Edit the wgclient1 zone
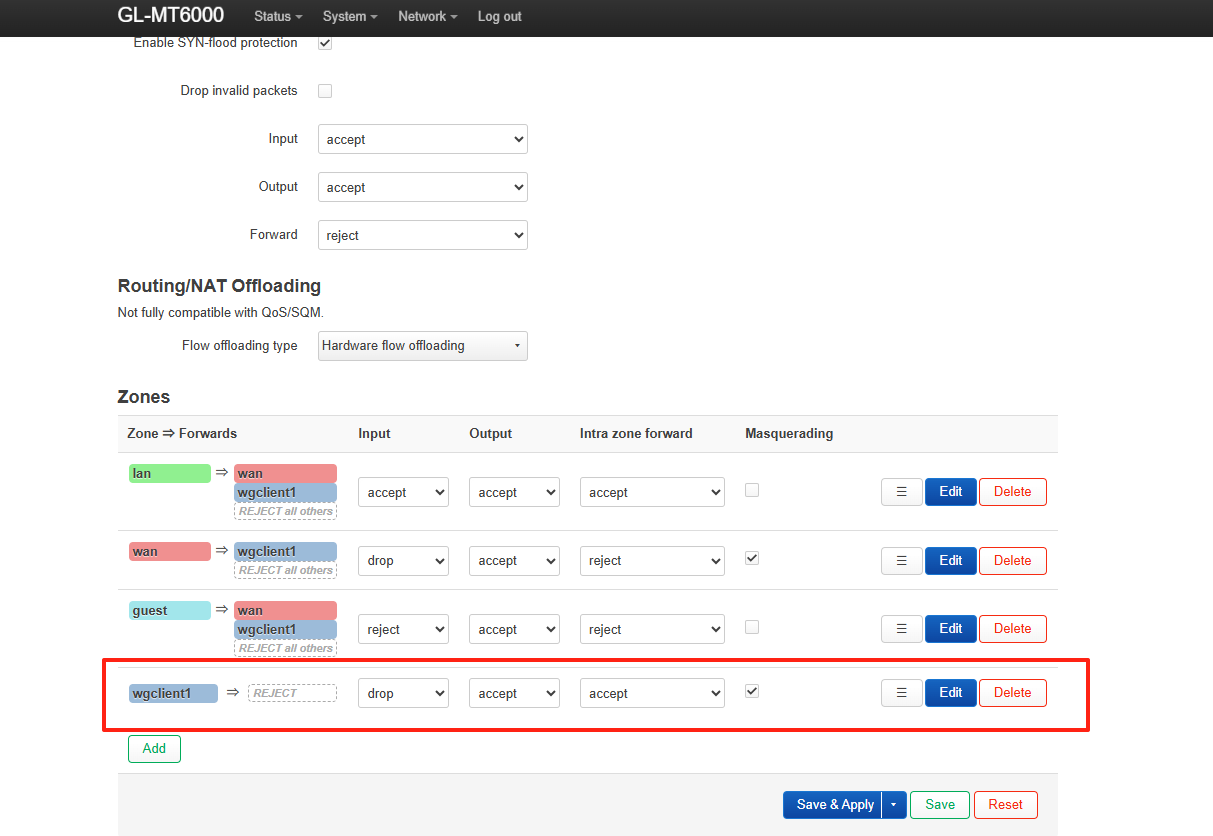This screenshot has height=836, width=1213. tap(950, 693)
